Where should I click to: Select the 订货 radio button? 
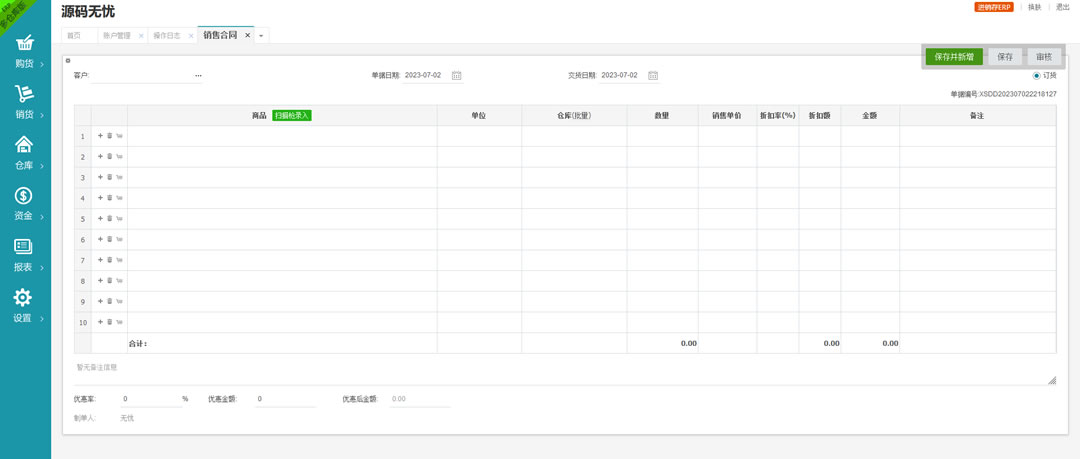click(x=1036, y=75)
